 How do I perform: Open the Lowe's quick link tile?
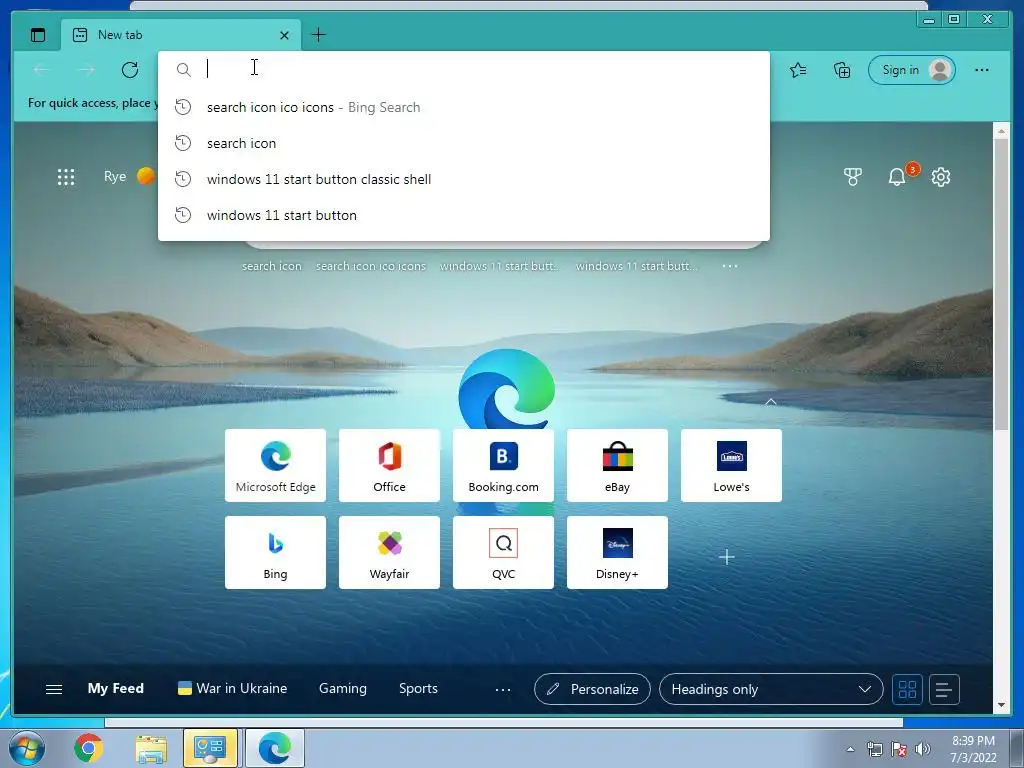pos(731,466)
